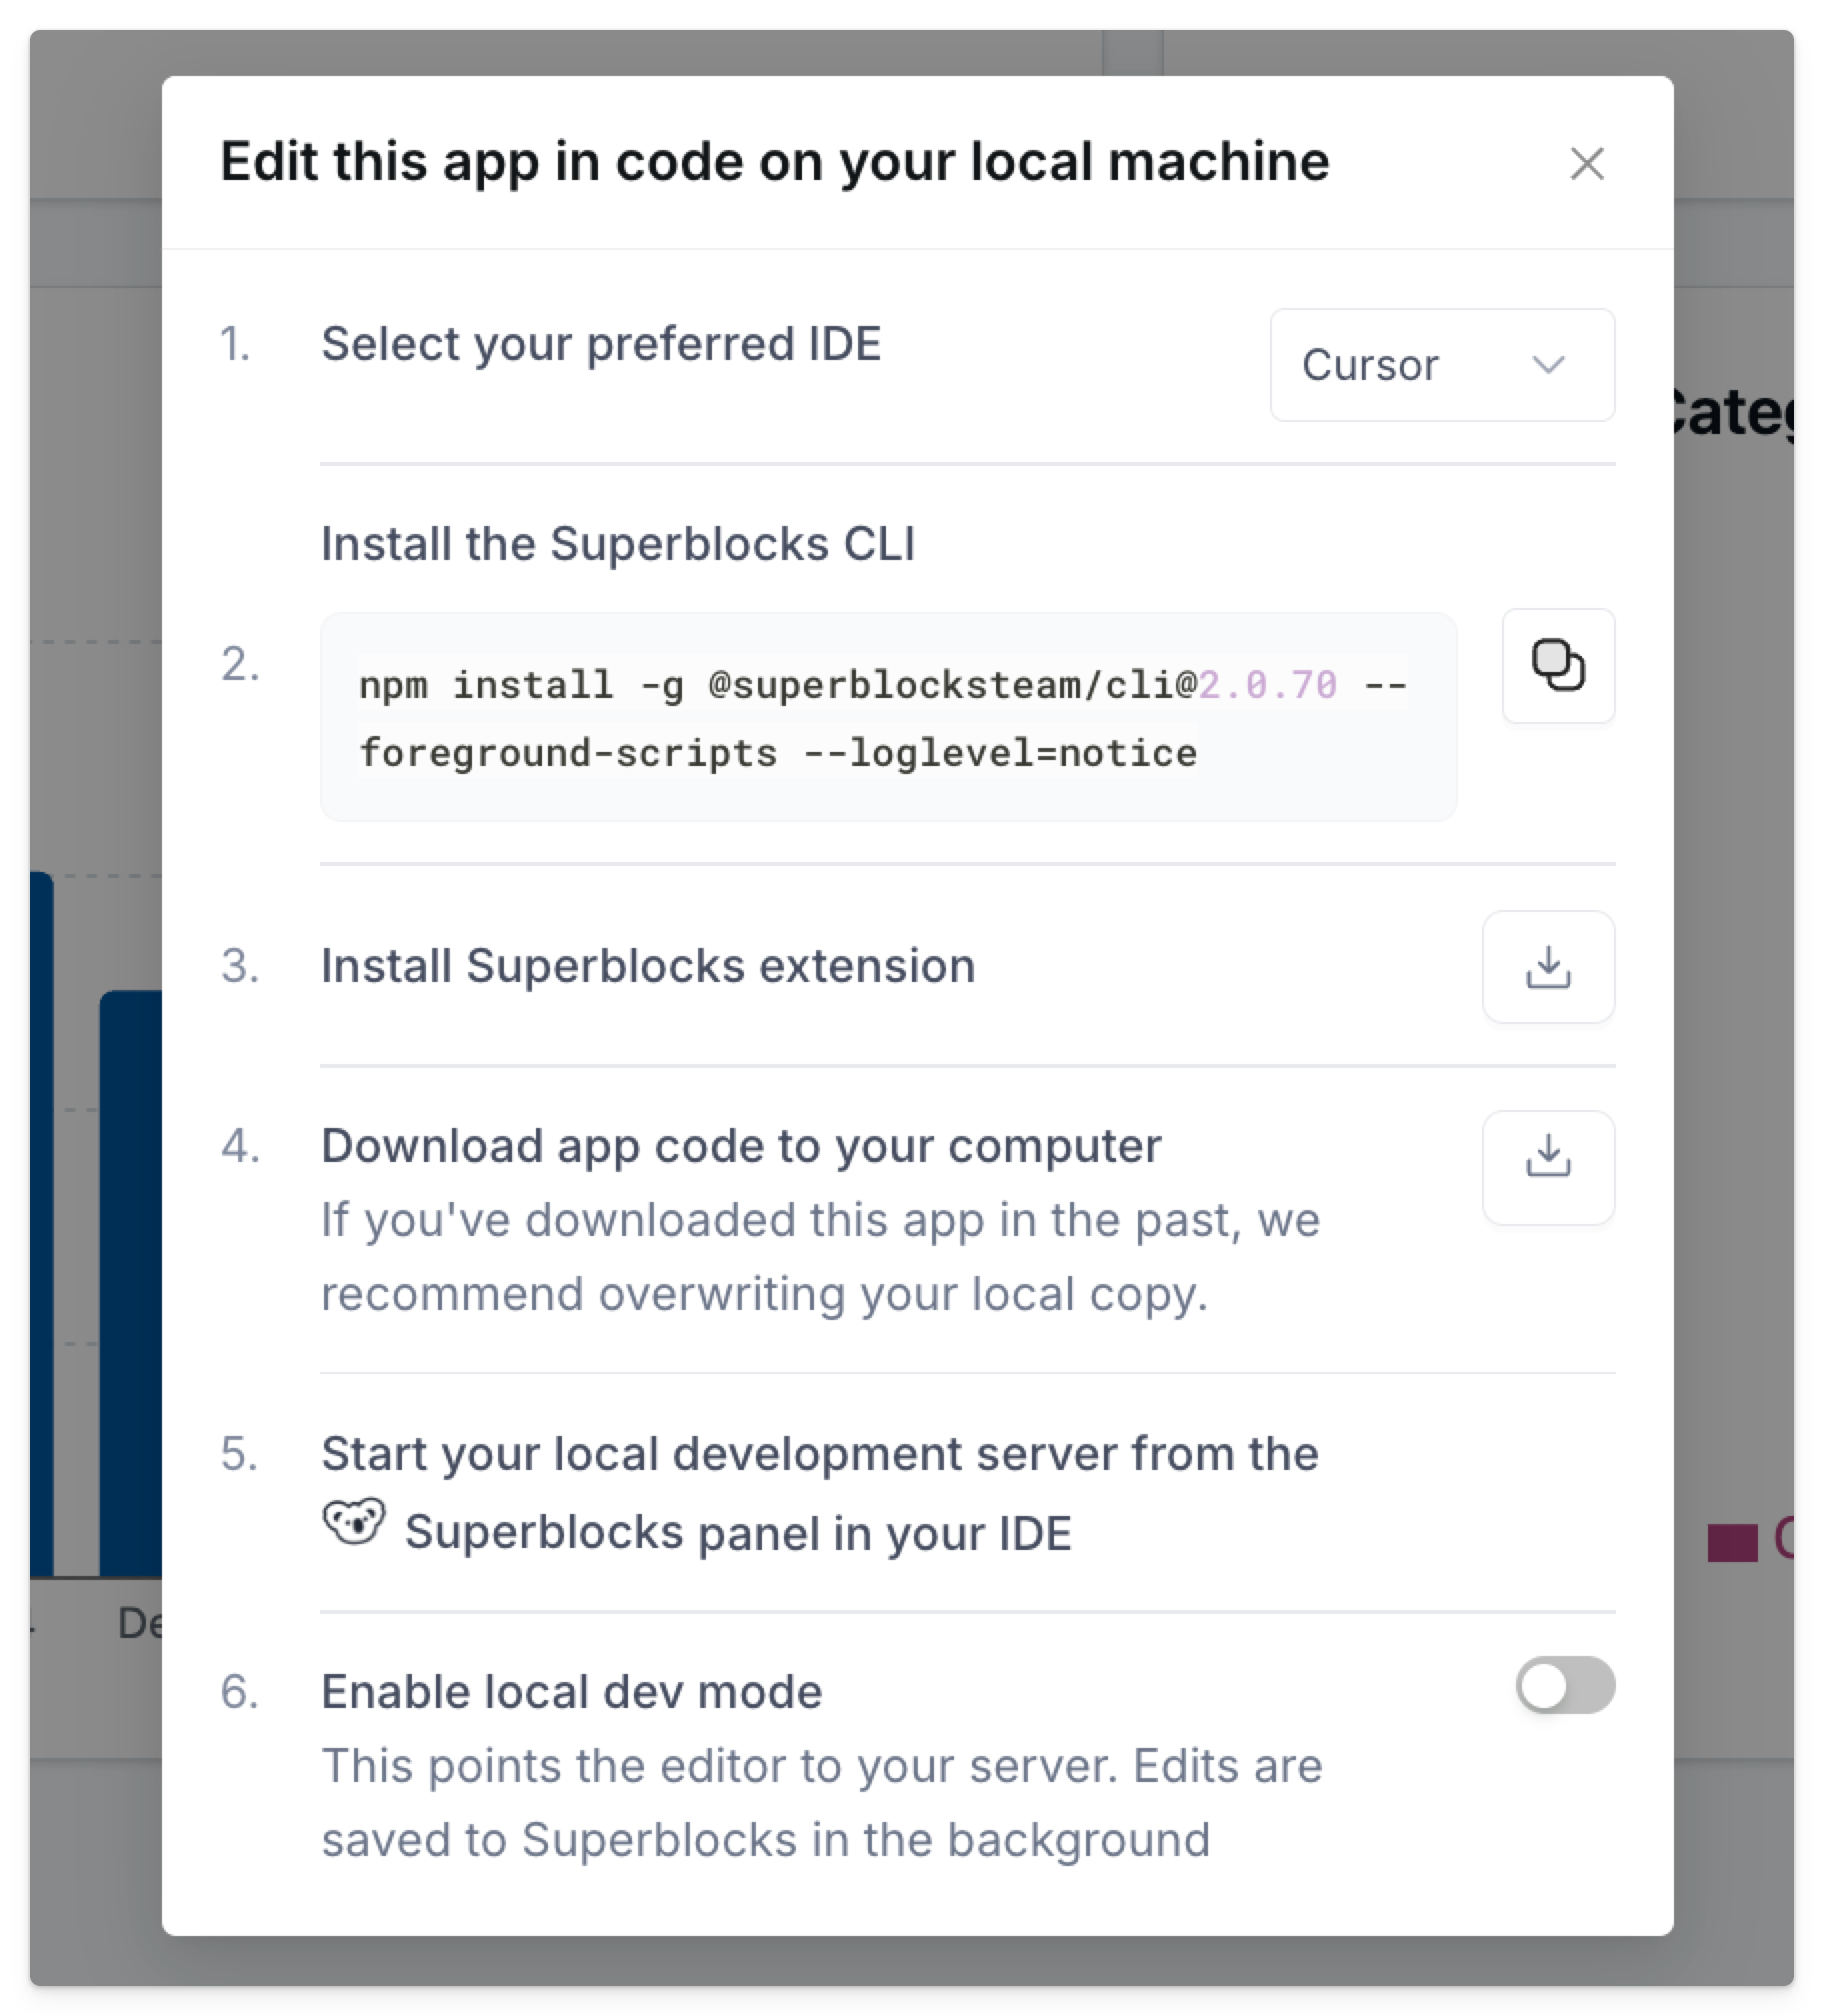
Task: Download the Superblocks extension
Action: coord(1548,967)
